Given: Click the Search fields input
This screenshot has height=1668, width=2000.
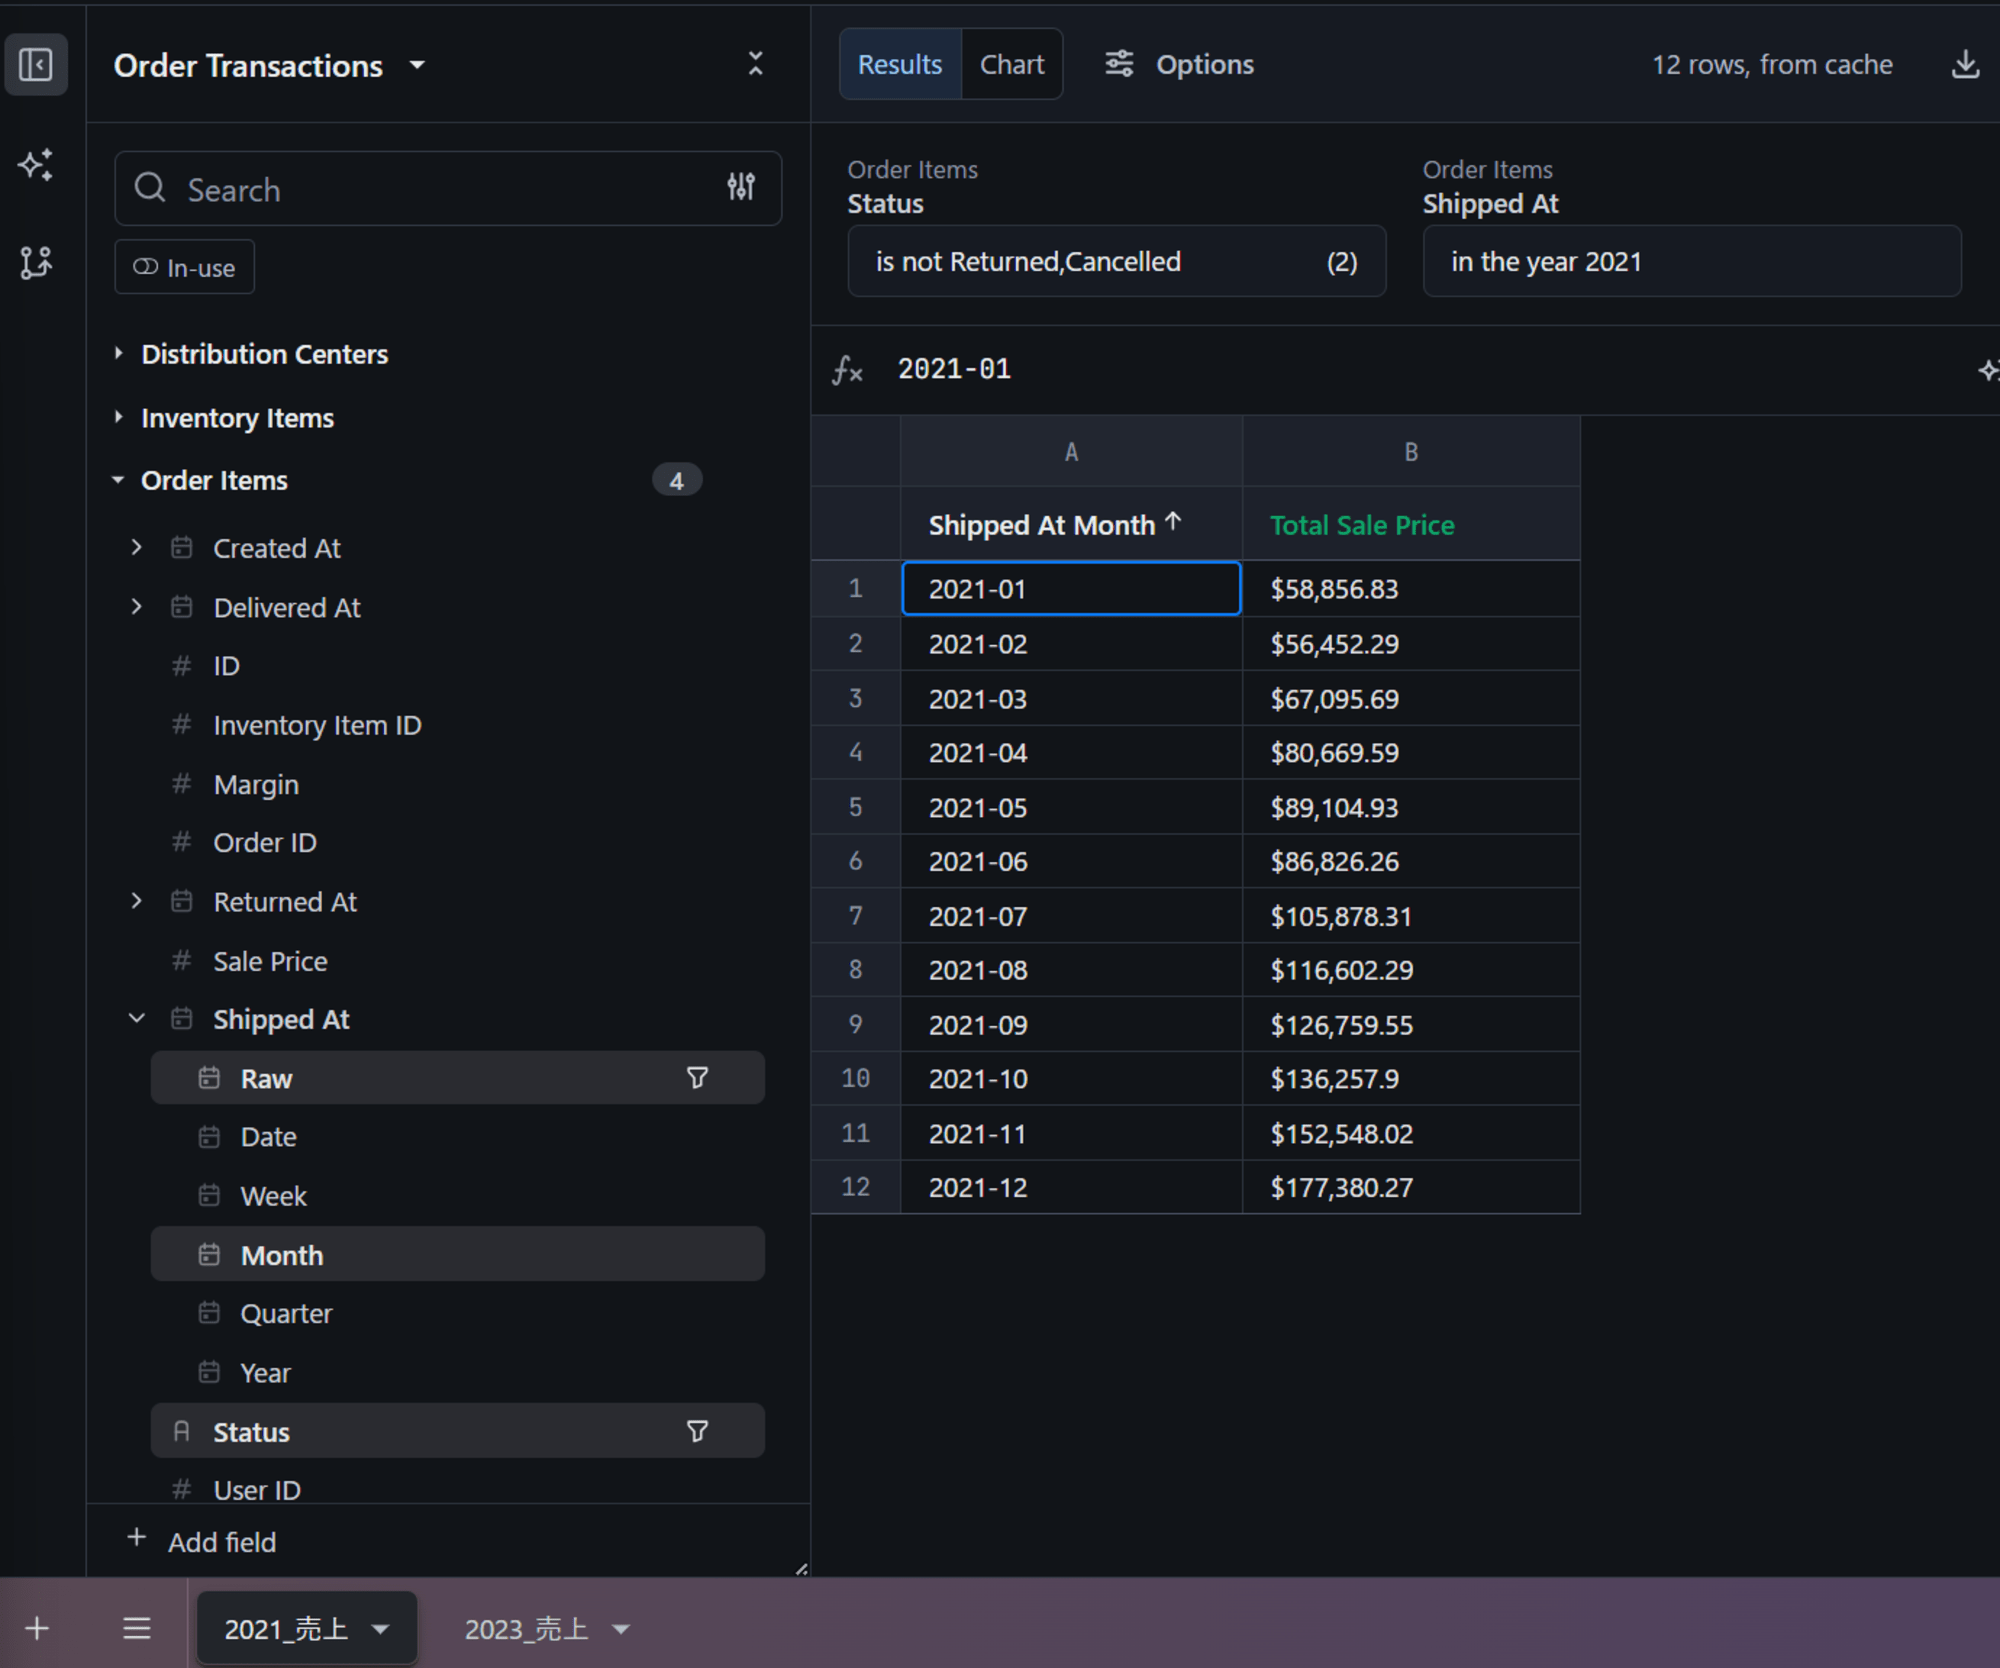Looking at the screenshot, I should pyautogui.click(x=448, y=189).
